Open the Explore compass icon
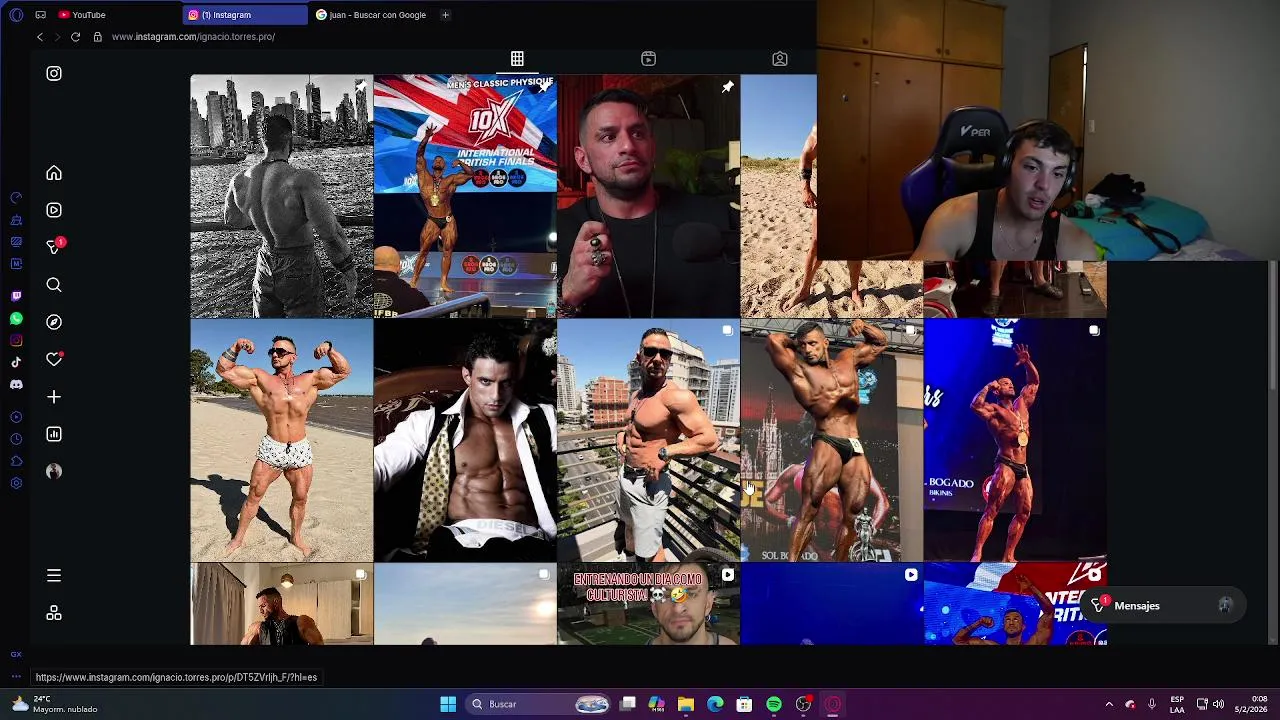This screenshot has height=720, width=1280. point(54,322)
